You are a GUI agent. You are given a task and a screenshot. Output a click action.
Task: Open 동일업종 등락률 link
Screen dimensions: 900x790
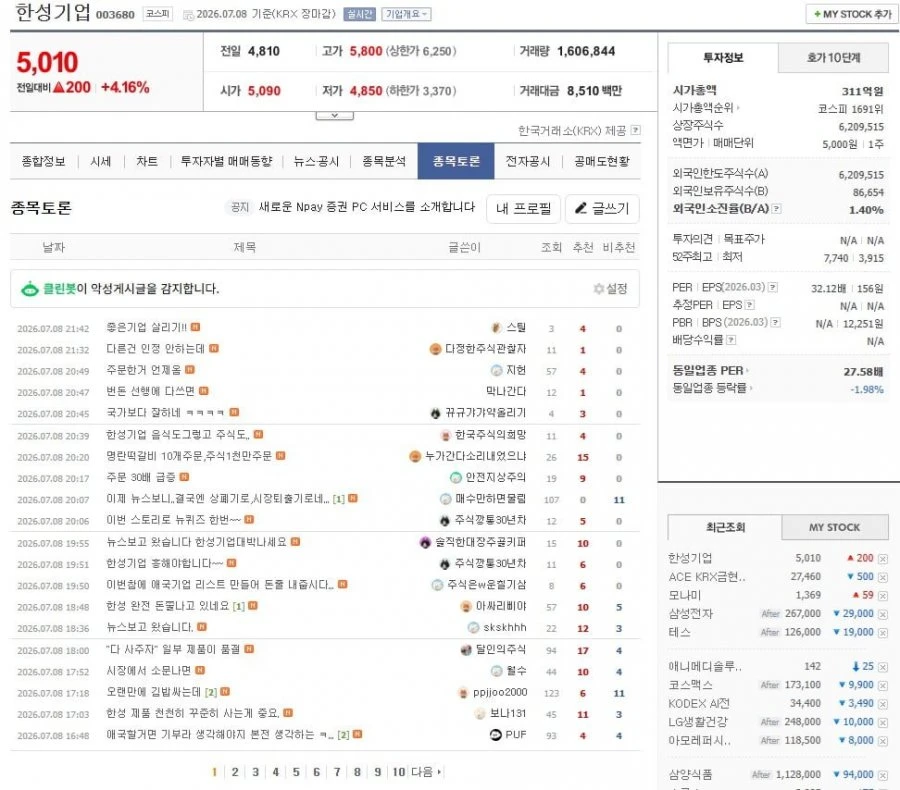point(712,388)
